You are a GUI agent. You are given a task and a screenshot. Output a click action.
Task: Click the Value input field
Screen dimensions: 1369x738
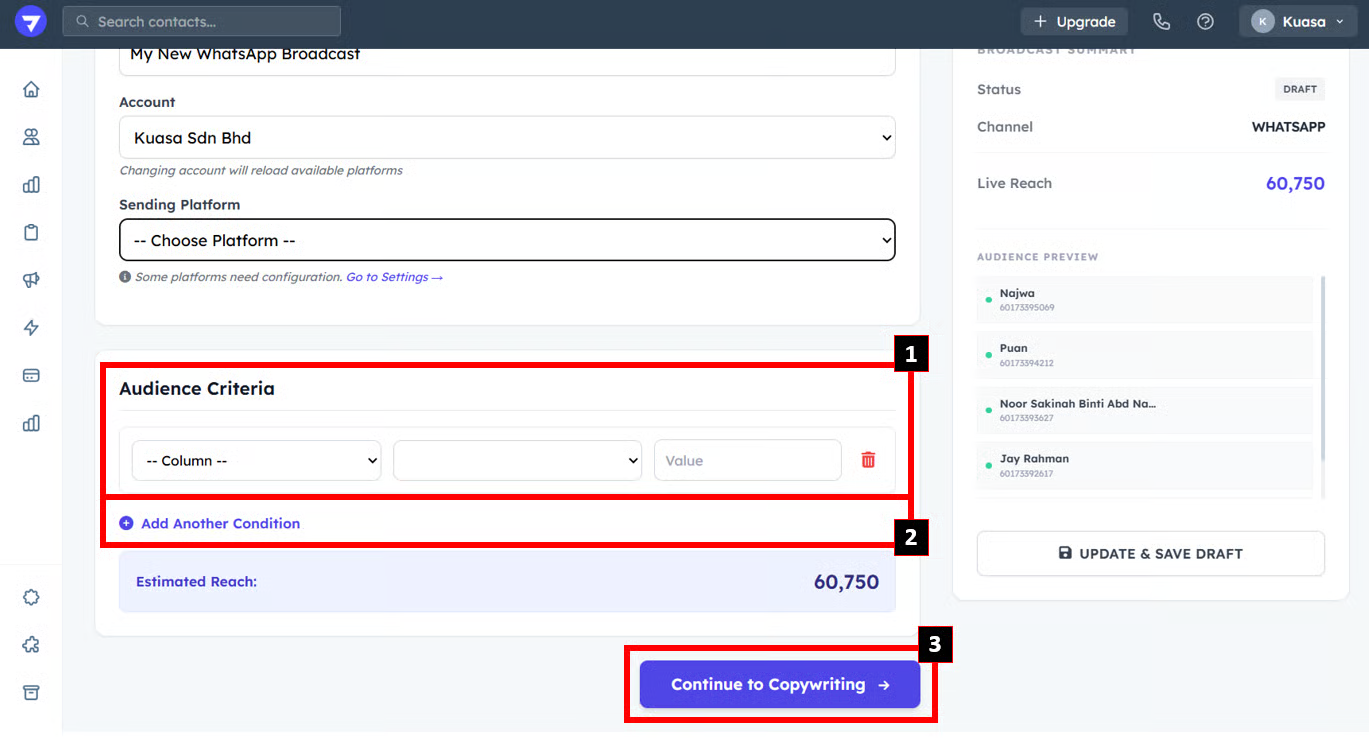tap(747, 460)
